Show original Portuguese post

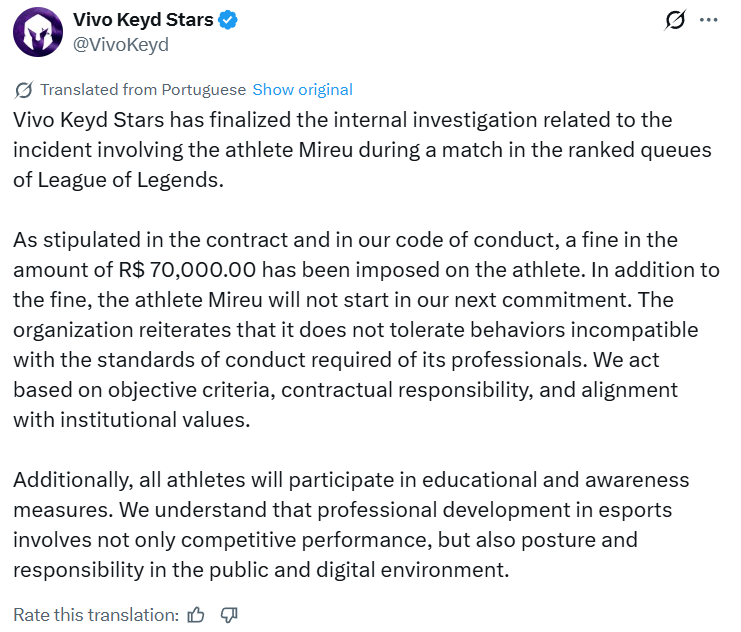(x=302, y=90)
